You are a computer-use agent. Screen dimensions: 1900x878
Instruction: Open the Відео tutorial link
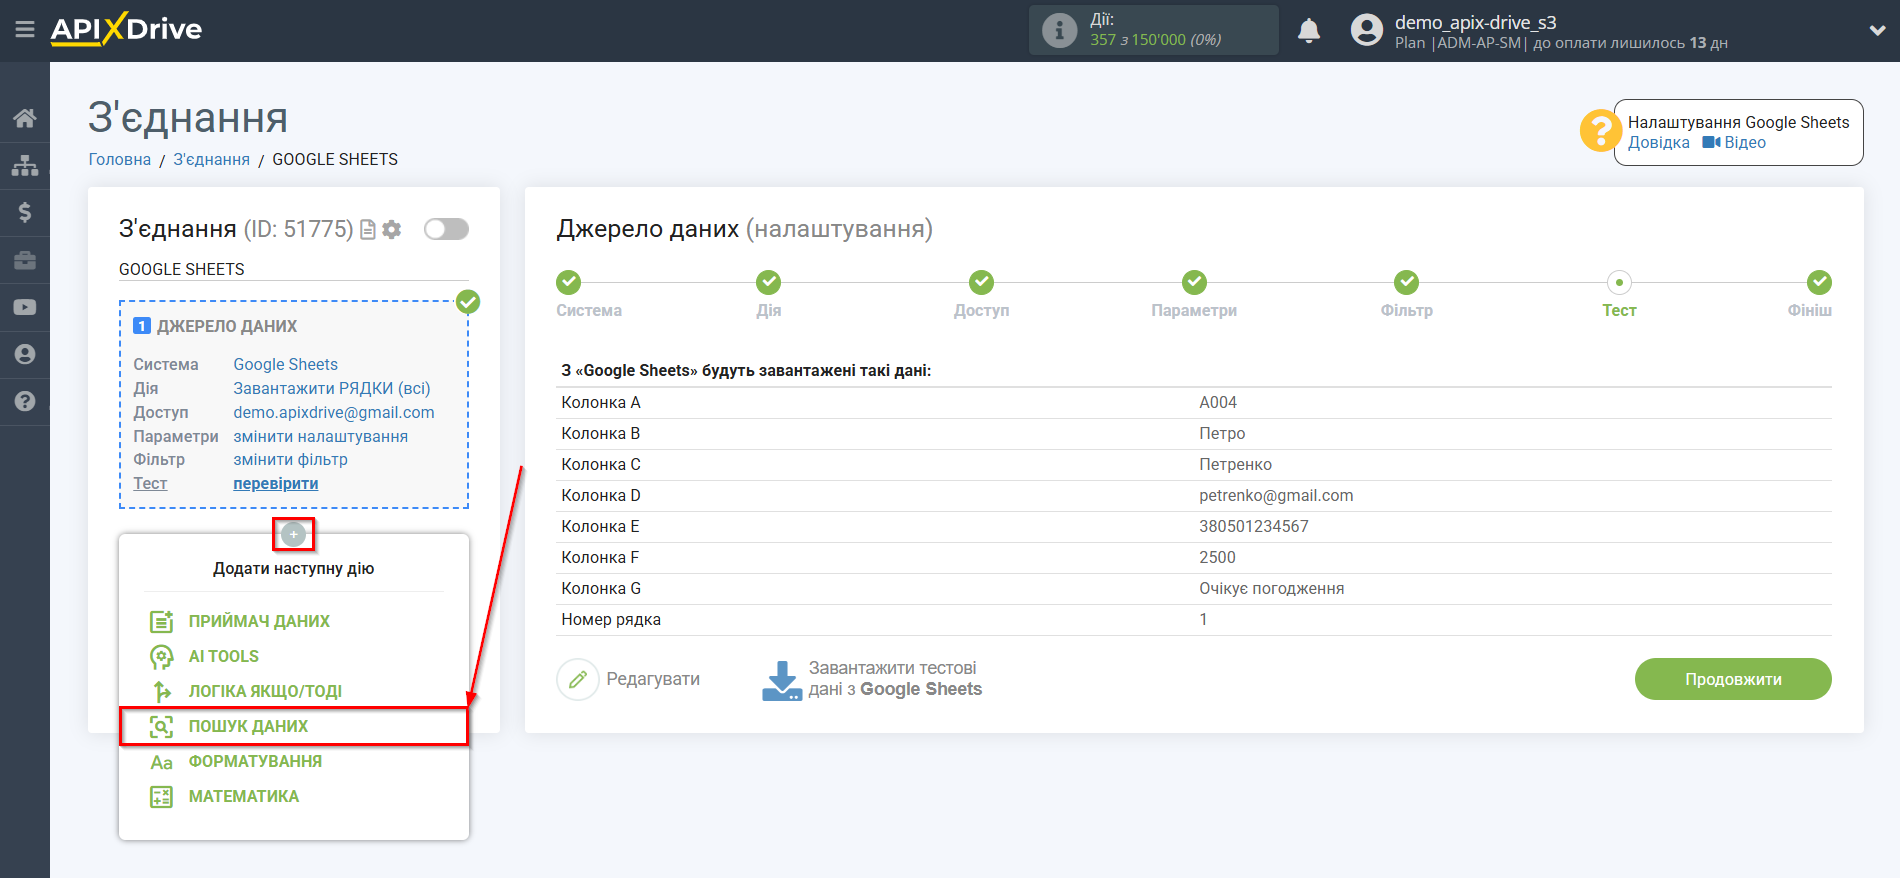point(1735,142)
